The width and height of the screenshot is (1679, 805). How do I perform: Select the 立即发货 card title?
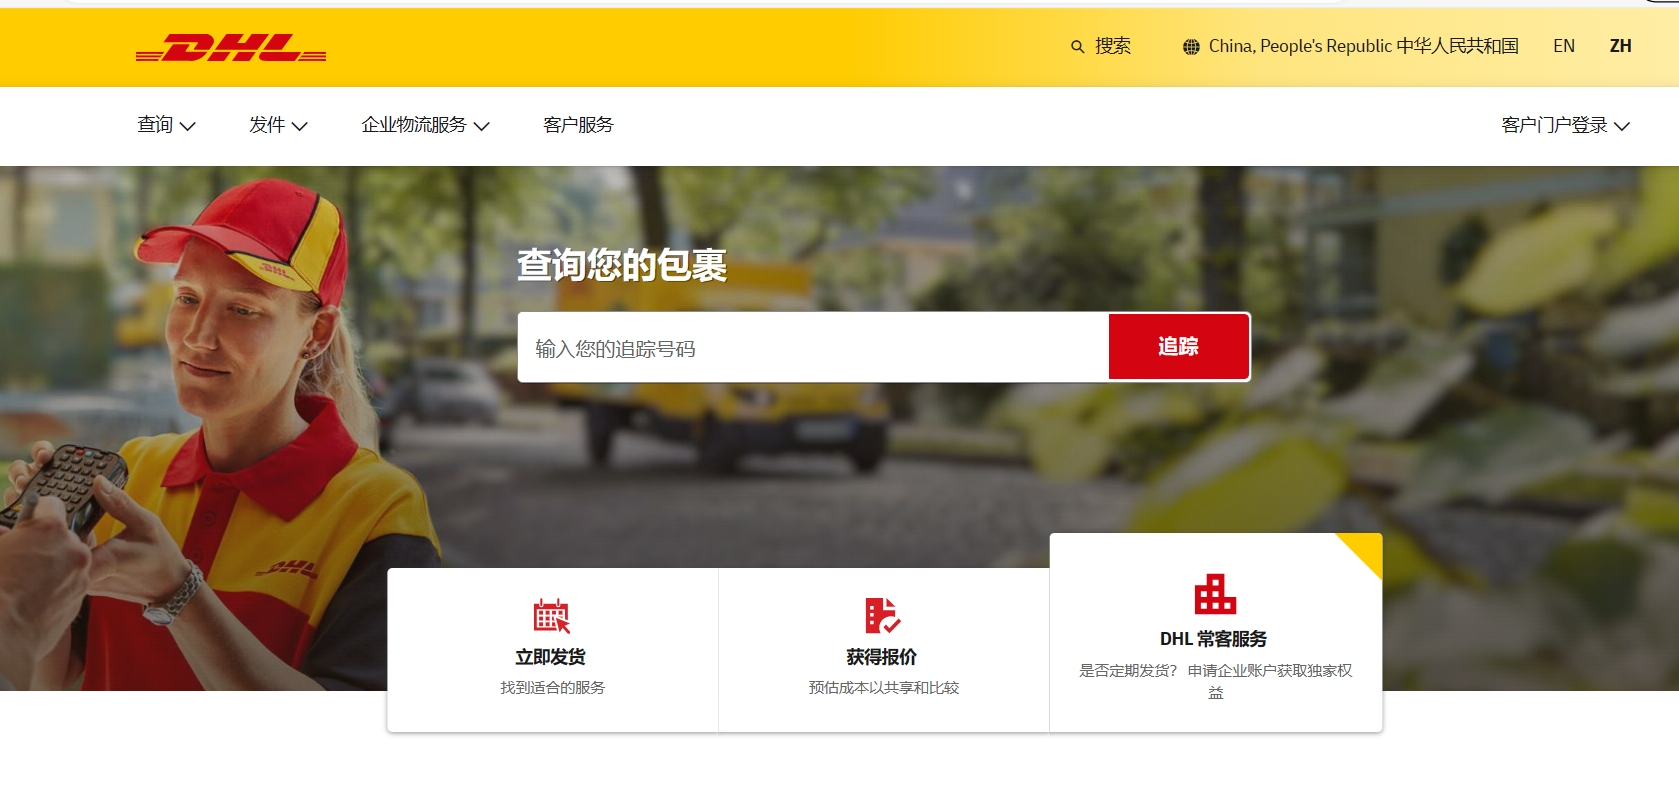coord(550,657)
